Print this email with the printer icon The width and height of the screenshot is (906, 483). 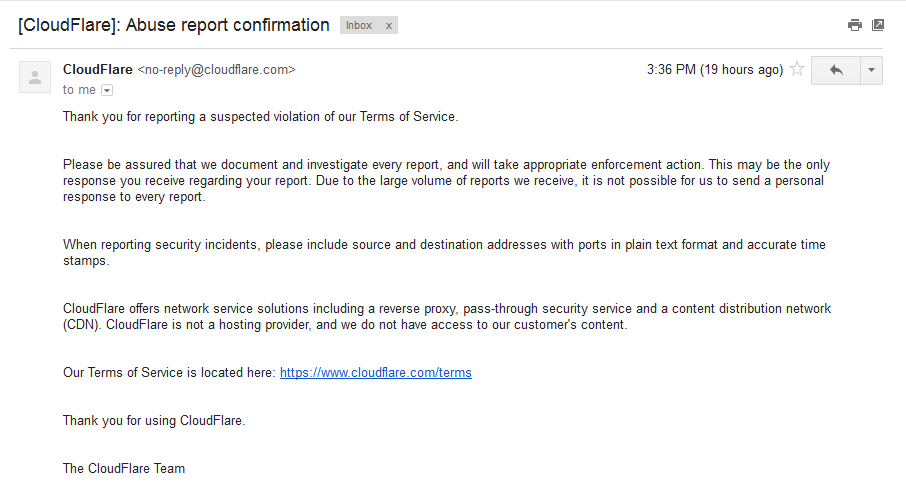[x=855, y=25]
